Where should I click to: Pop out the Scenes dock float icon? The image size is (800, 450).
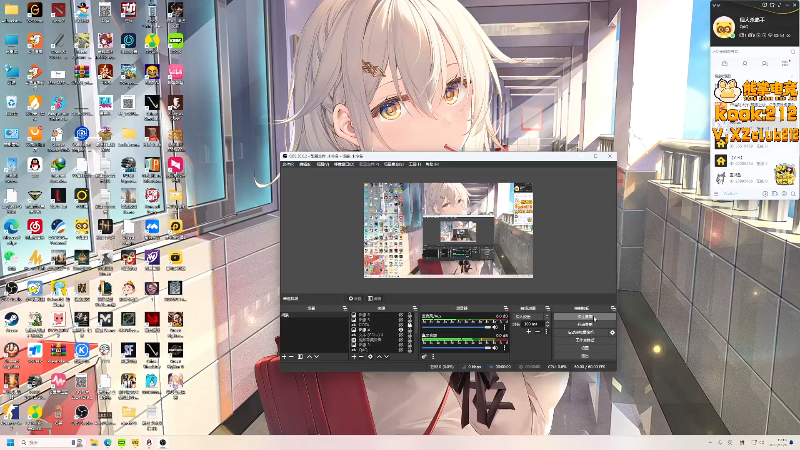click(344, 308)
